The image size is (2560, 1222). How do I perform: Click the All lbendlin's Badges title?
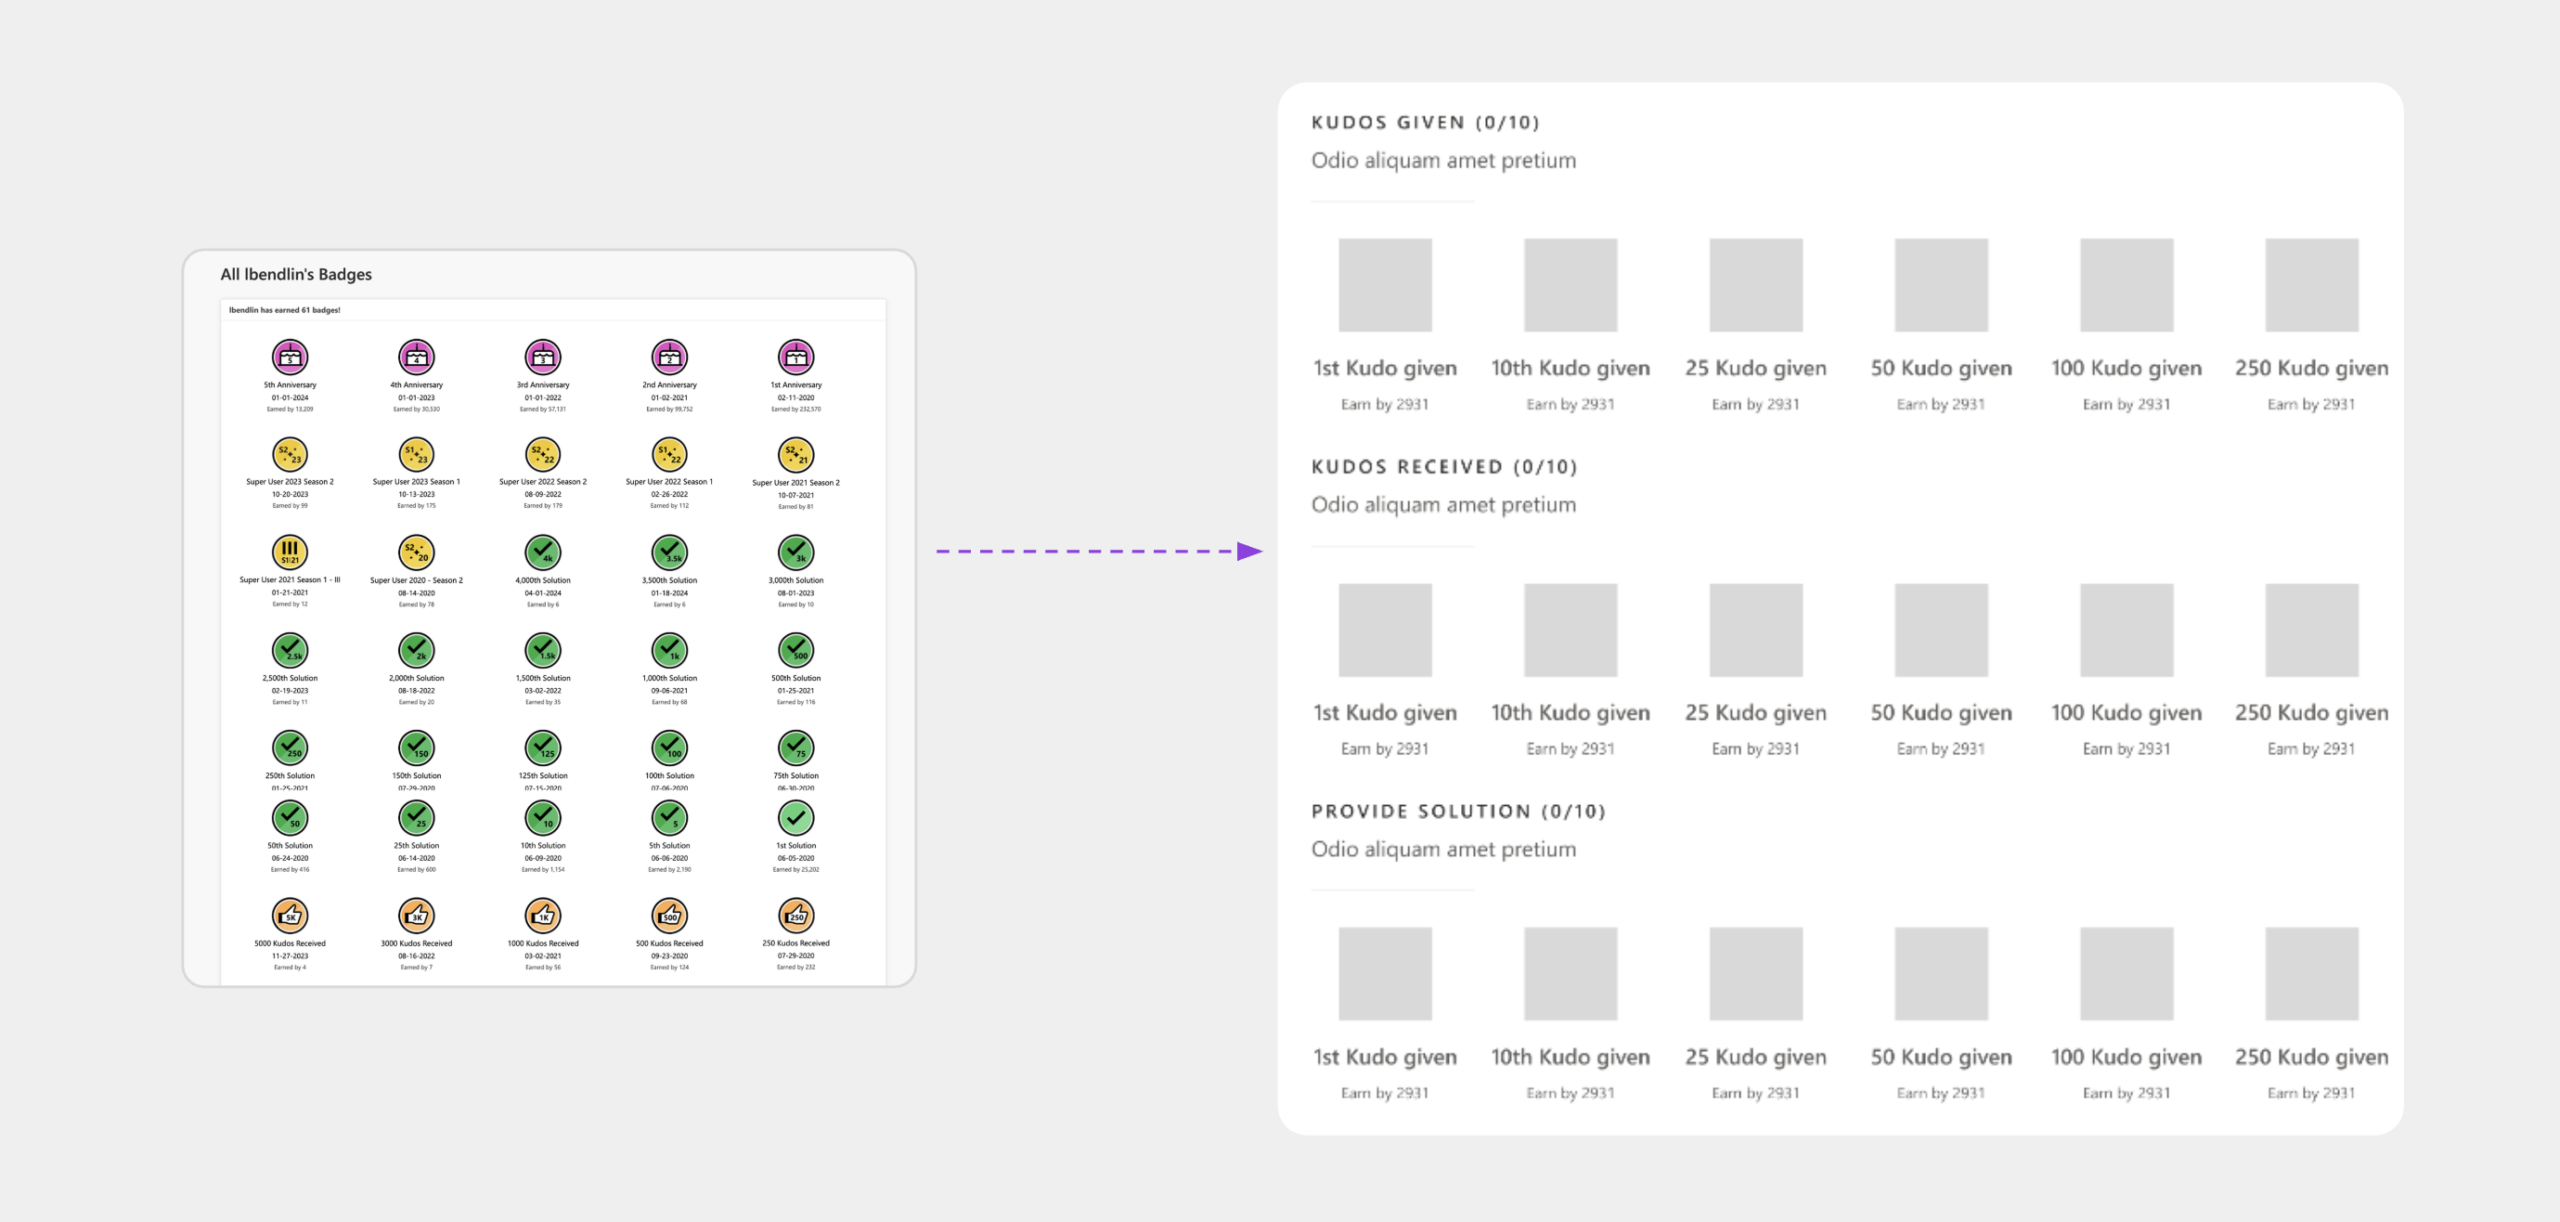pos(296,274)
